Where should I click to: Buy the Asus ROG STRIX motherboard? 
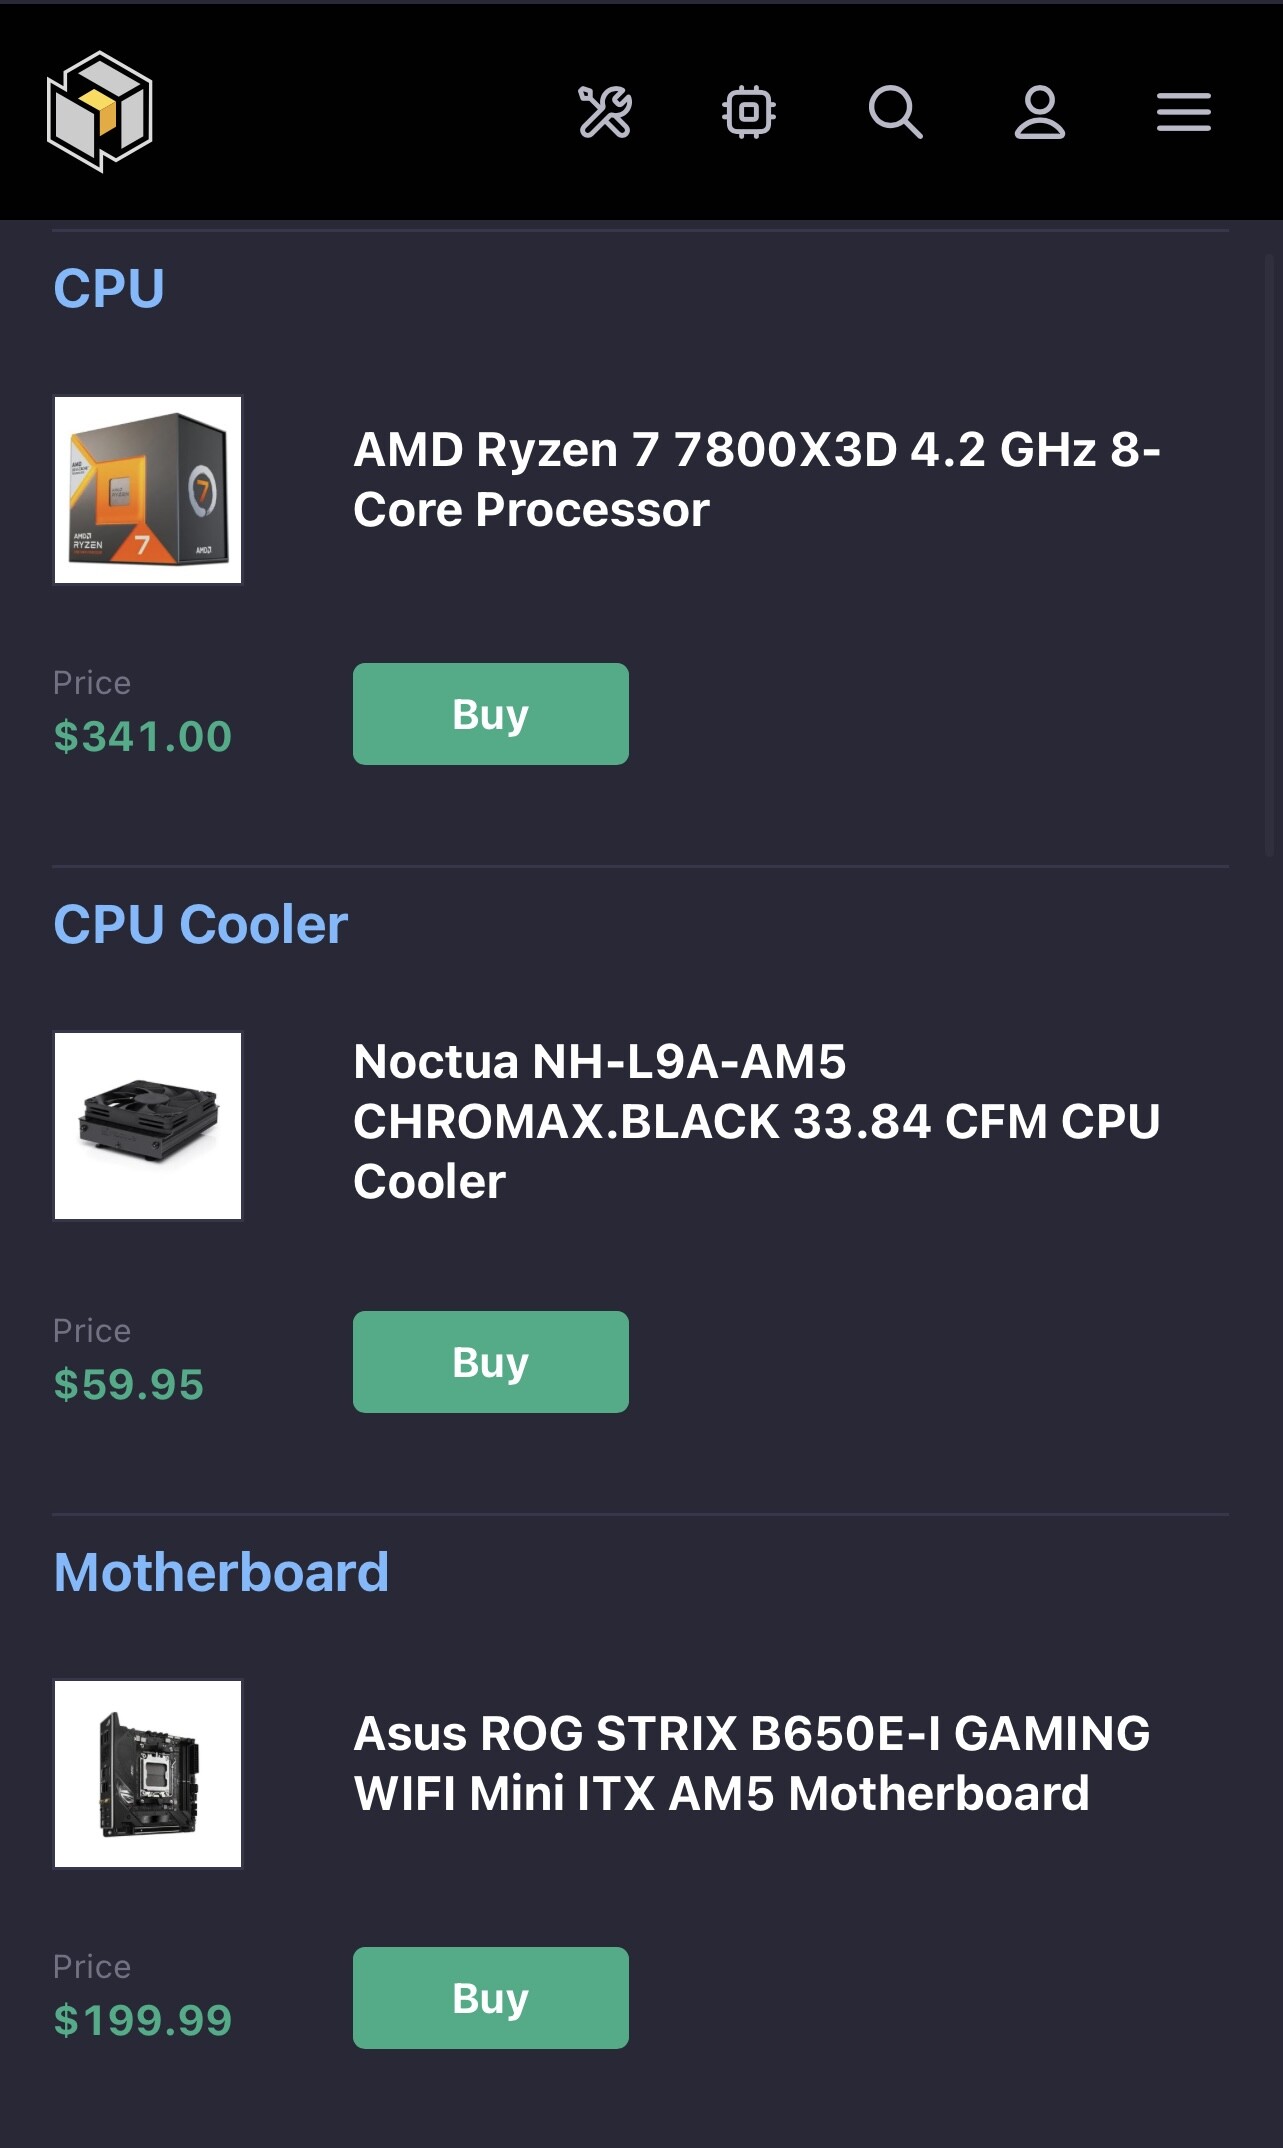(491, 1998)
